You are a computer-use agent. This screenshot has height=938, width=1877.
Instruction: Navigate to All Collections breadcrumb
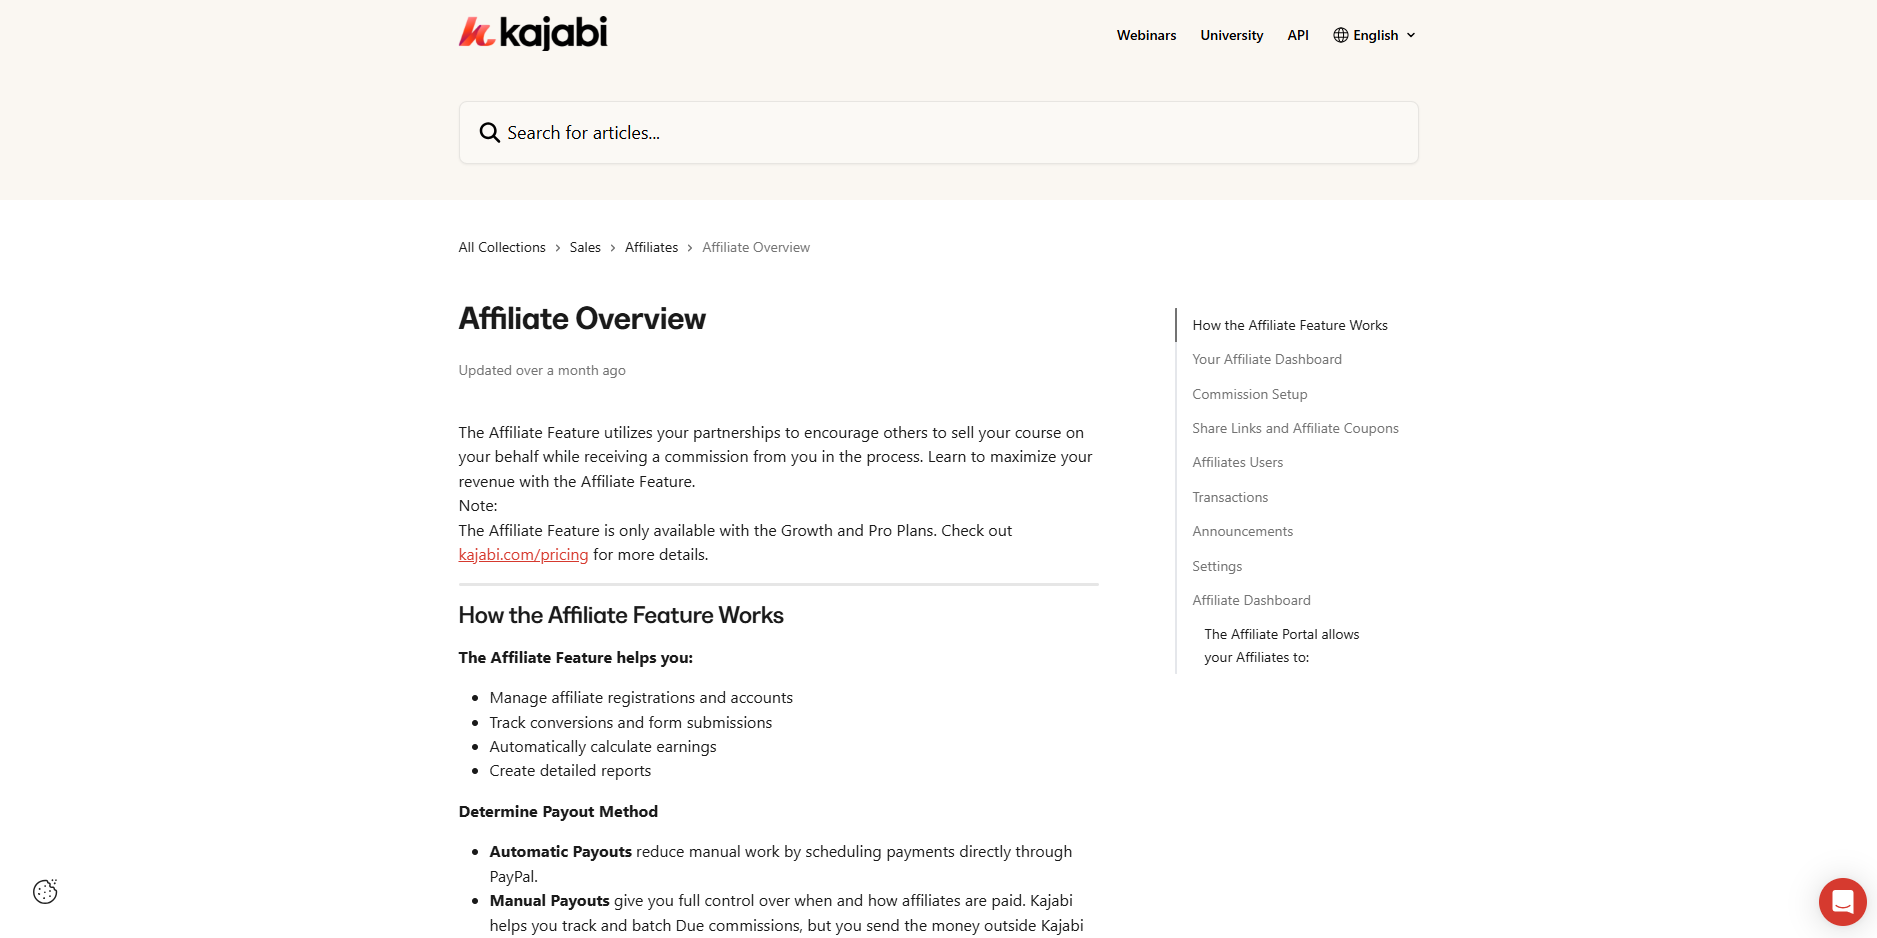point(502,247)
